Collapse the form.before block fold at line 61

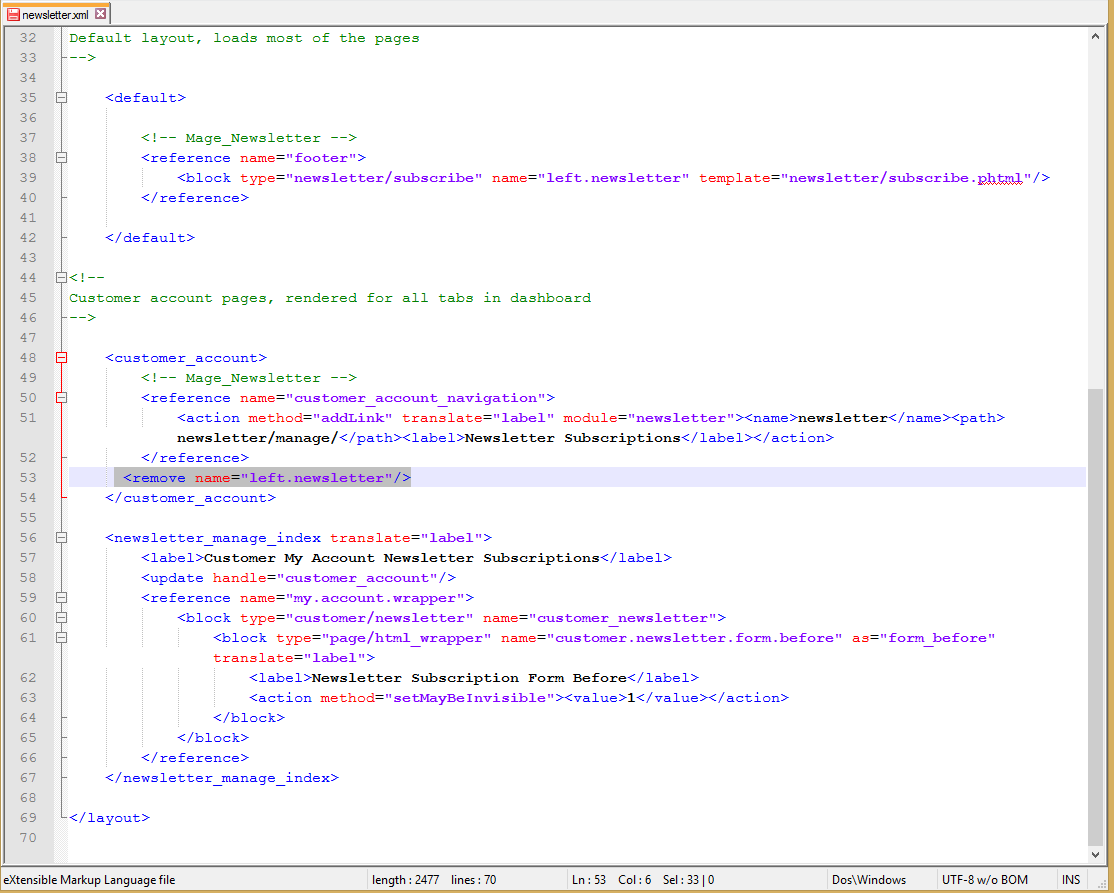pos(62,638)
